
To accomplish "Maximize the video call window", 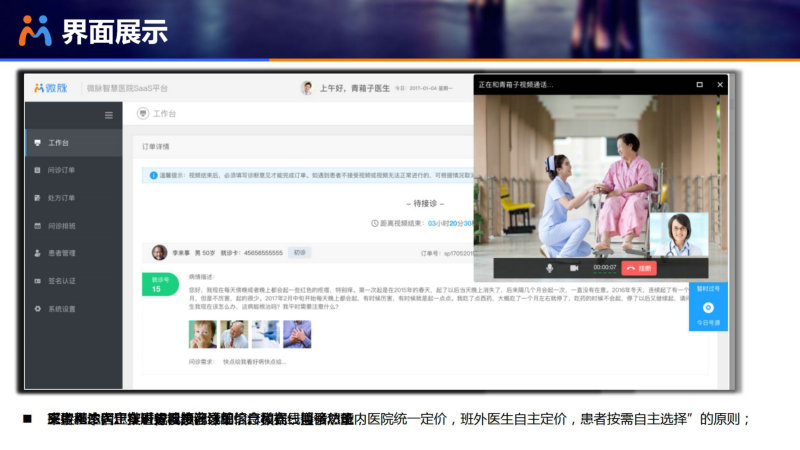I will pyautogui.click(x=699, y=85).
